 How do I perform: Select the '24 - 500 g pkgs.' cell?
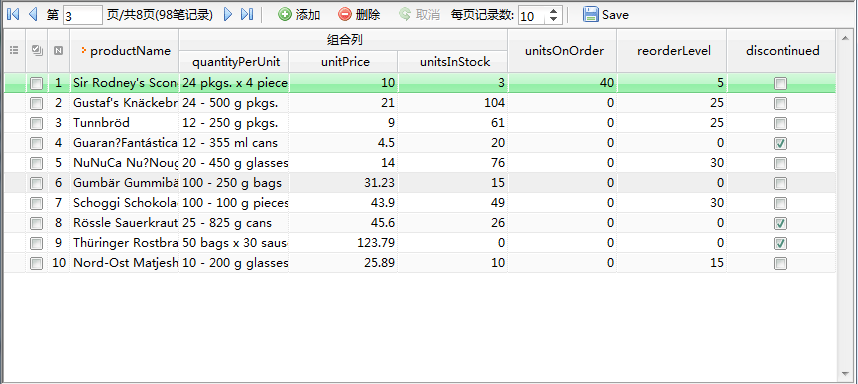[x=234, y=103]
